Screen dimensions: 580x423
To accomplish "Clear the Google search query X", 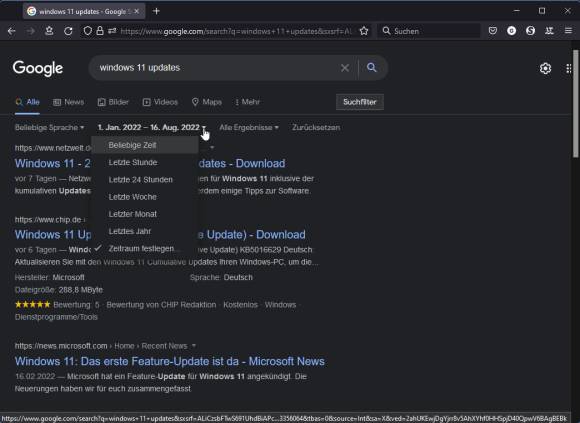I will click(345, 68).
